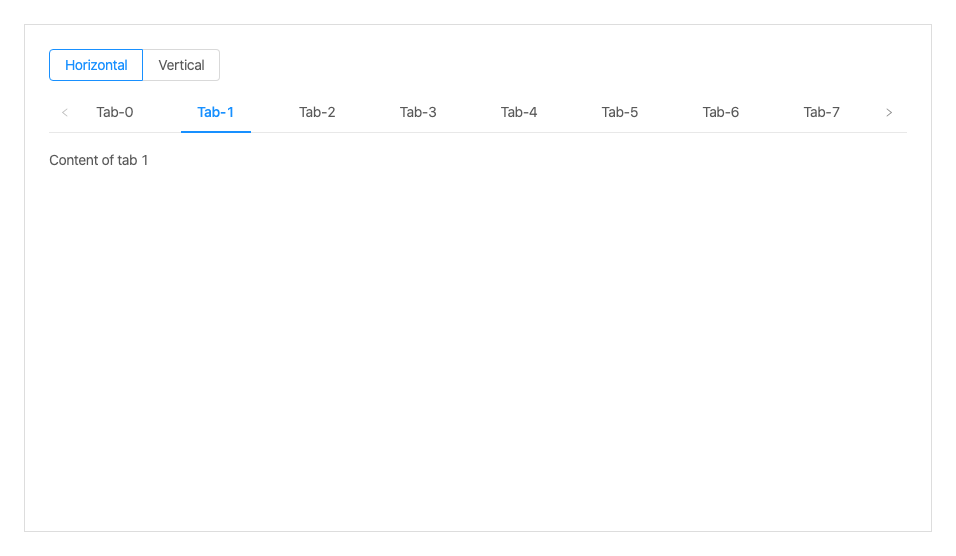
Task: Click the blue underline beneath Tab-1
Action: 216,131
